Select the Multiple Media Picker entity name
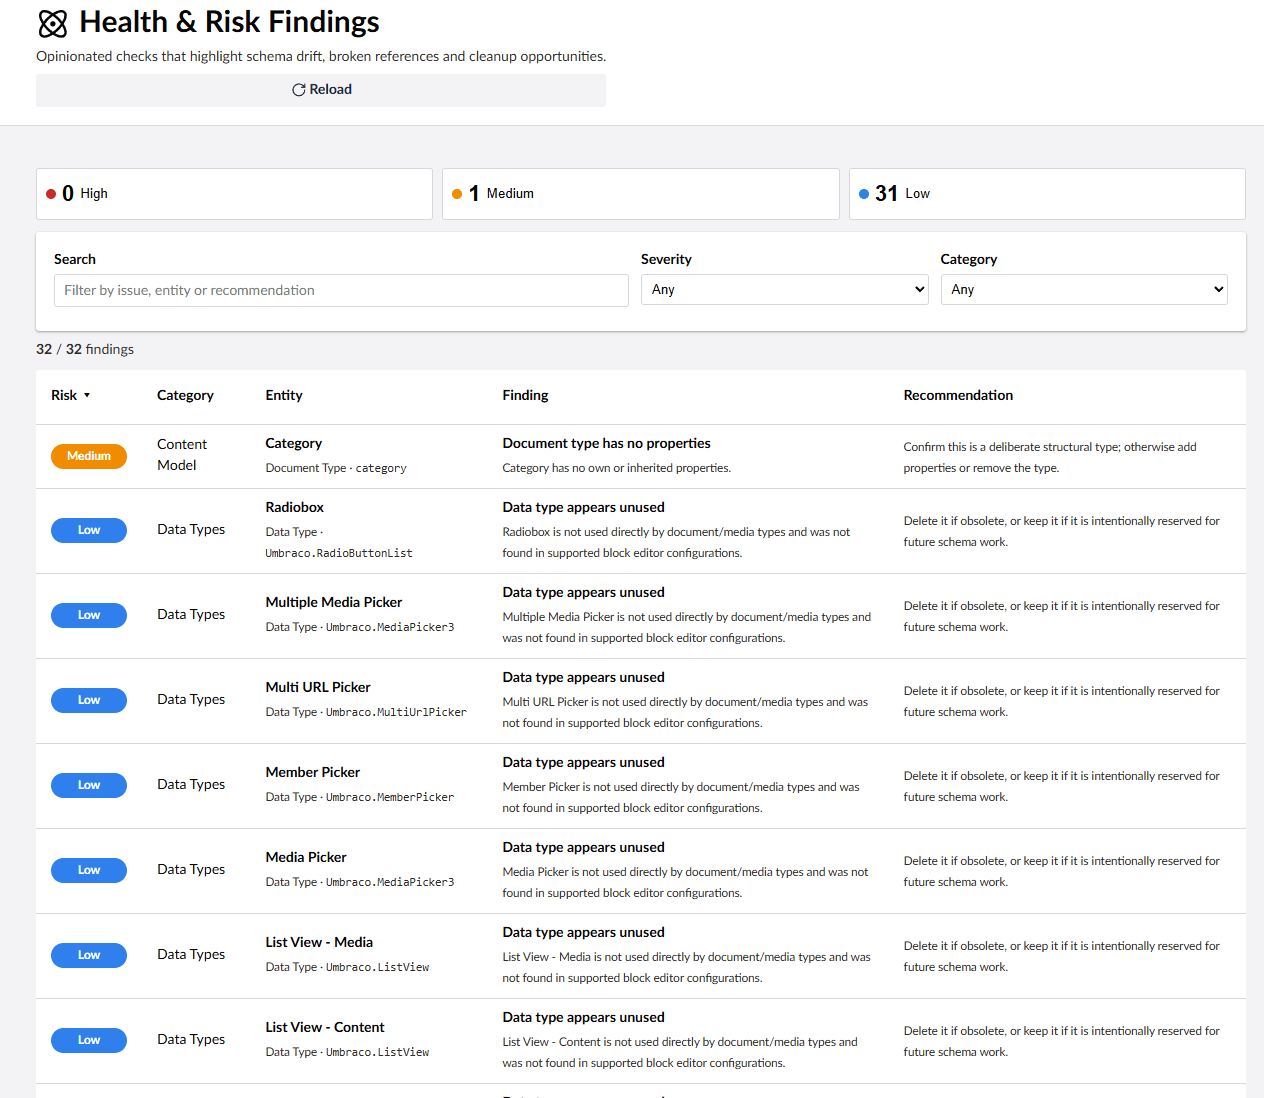The height and width of the screenshot is (1098, 1264). [334, 603]
